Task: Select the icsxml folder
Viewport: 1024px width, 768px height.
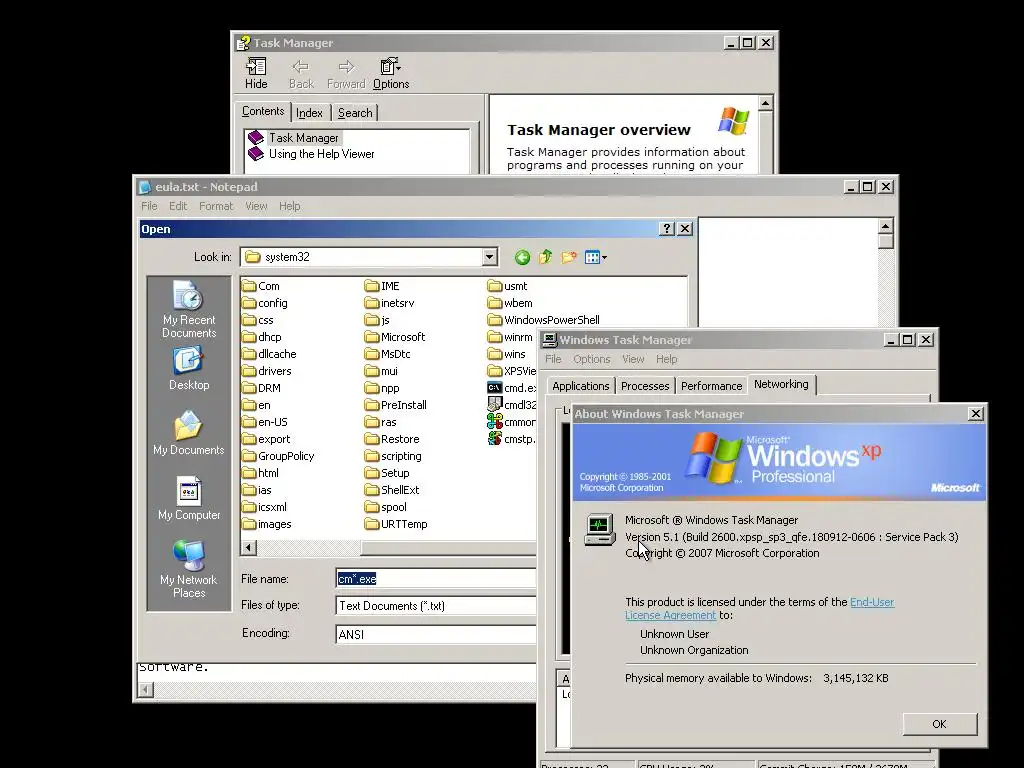Action: (264, 507)
